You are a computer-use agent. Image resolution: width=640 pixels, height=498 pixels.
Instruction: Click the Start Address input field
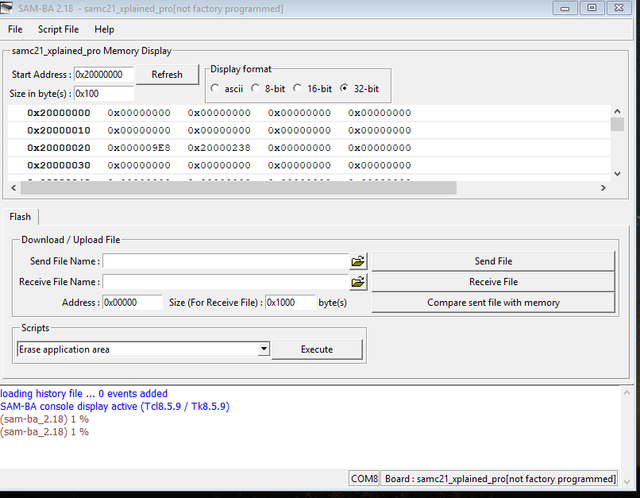[103, 75]
